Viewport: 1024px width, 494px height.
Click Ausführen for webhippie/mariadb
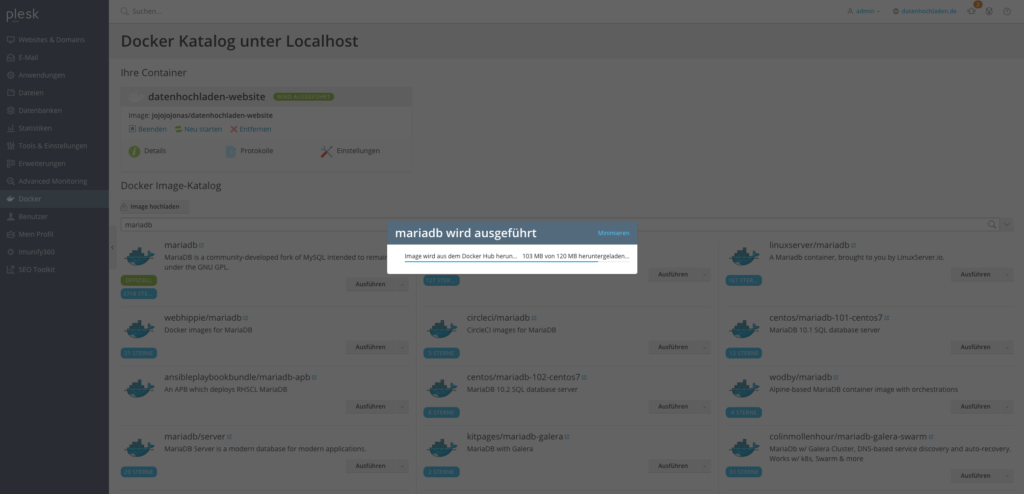point(370,347)
